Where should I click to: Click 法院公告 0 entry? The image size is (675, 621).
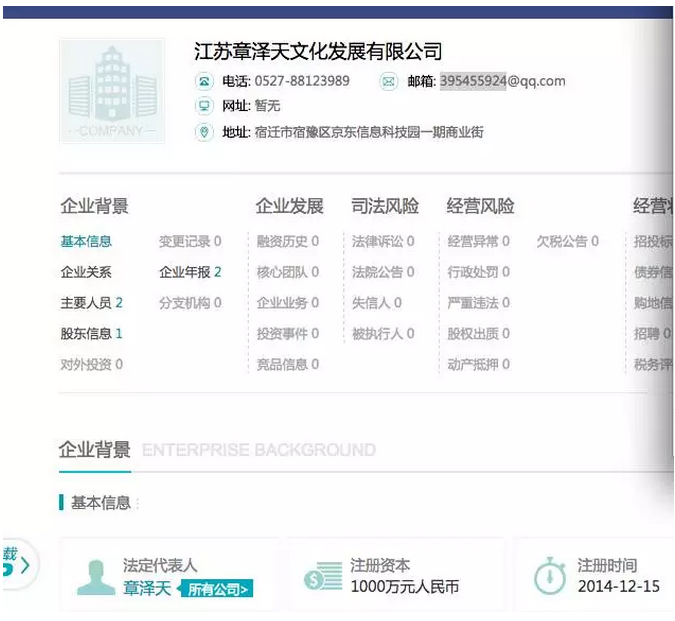(x=383, y=272)
